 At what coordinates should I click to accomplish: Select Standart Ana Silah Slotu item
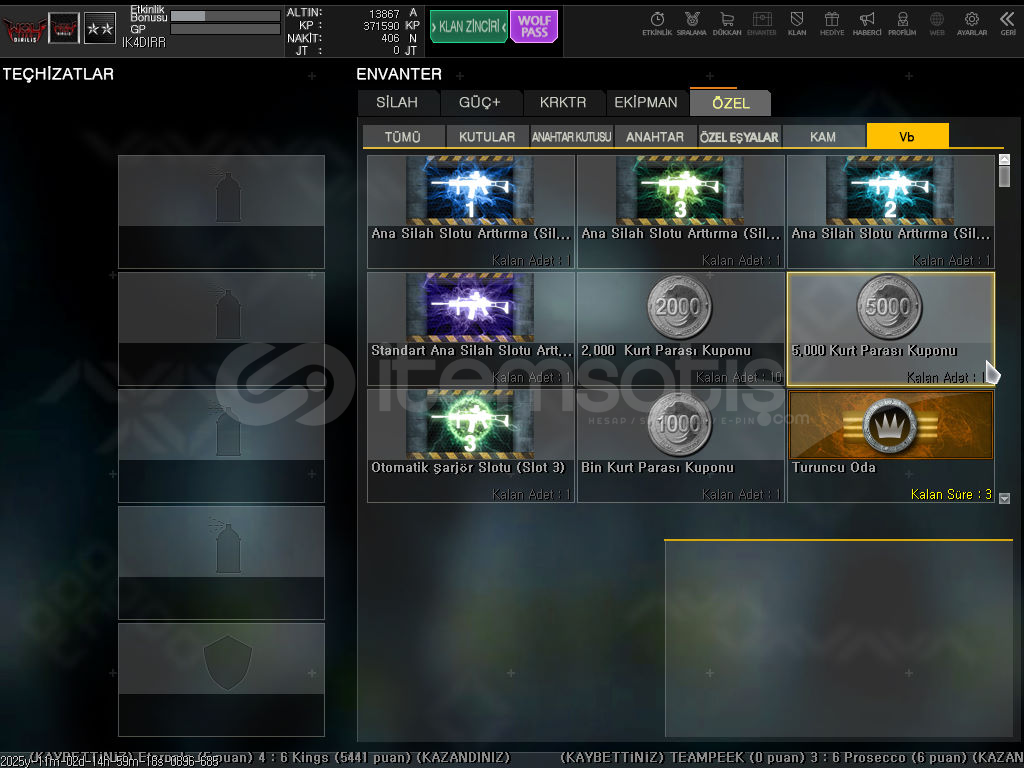471,328
